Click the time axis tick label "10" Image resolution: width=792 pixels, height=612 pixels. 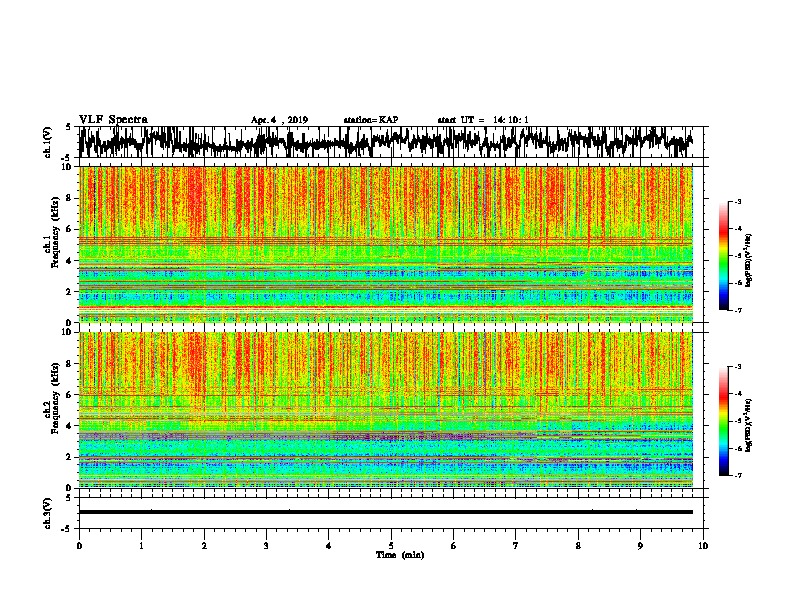coord(703,546)
